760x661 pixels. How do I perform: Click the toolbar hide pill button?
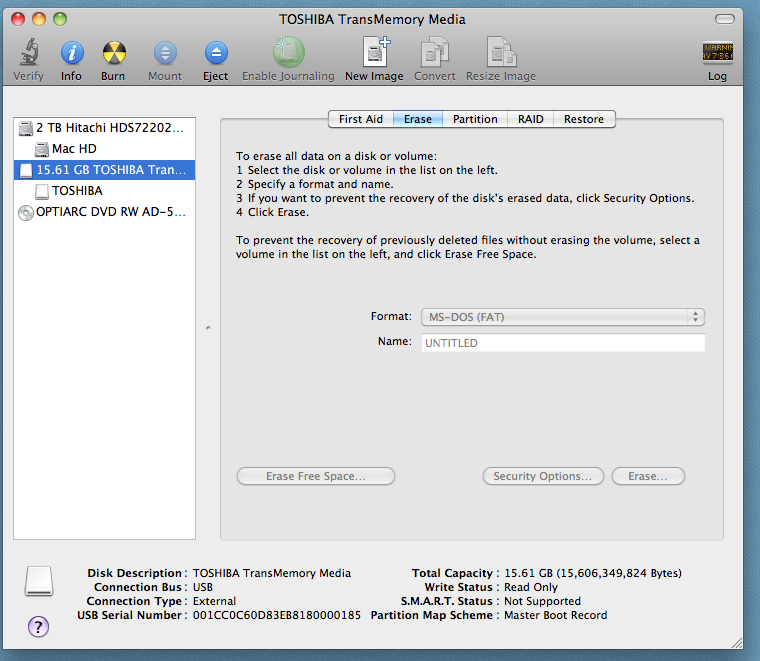point(725,19)
